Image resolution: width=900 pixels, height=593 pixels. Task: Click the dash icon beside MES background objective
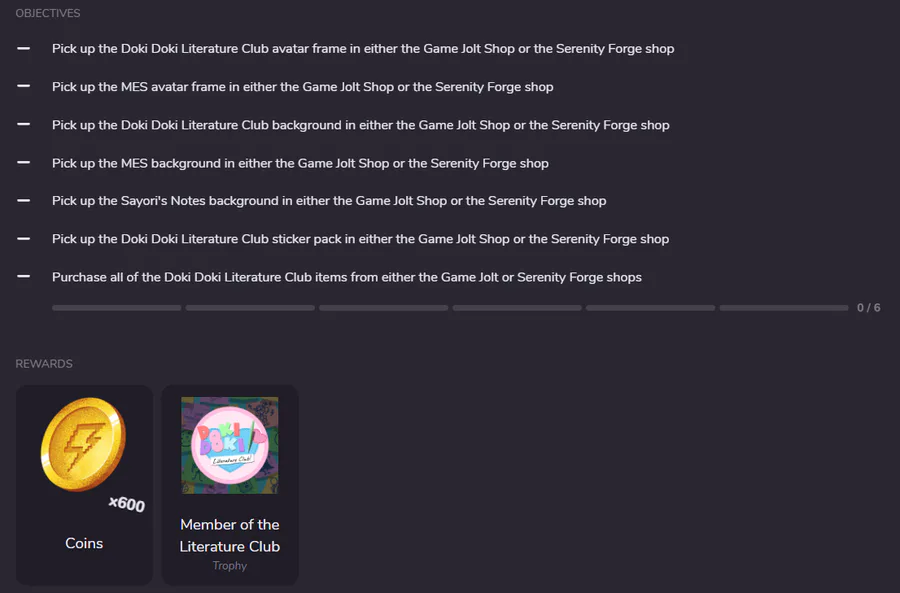(24, 163)
